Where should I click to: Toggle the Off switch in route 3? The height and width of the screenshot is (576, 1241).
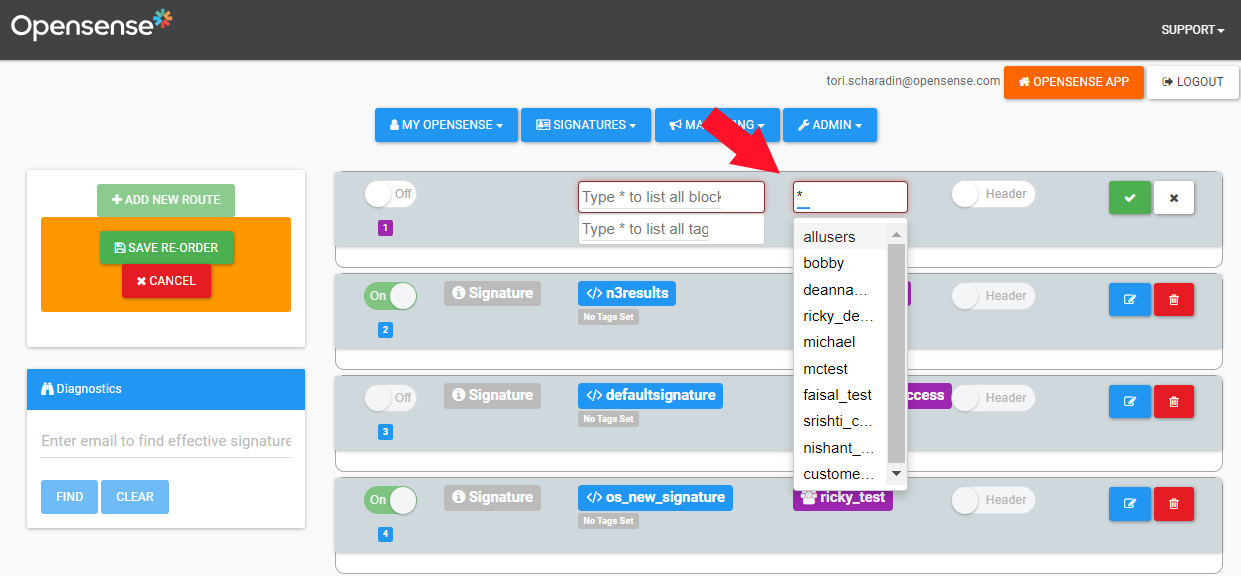tap(390, 398)
